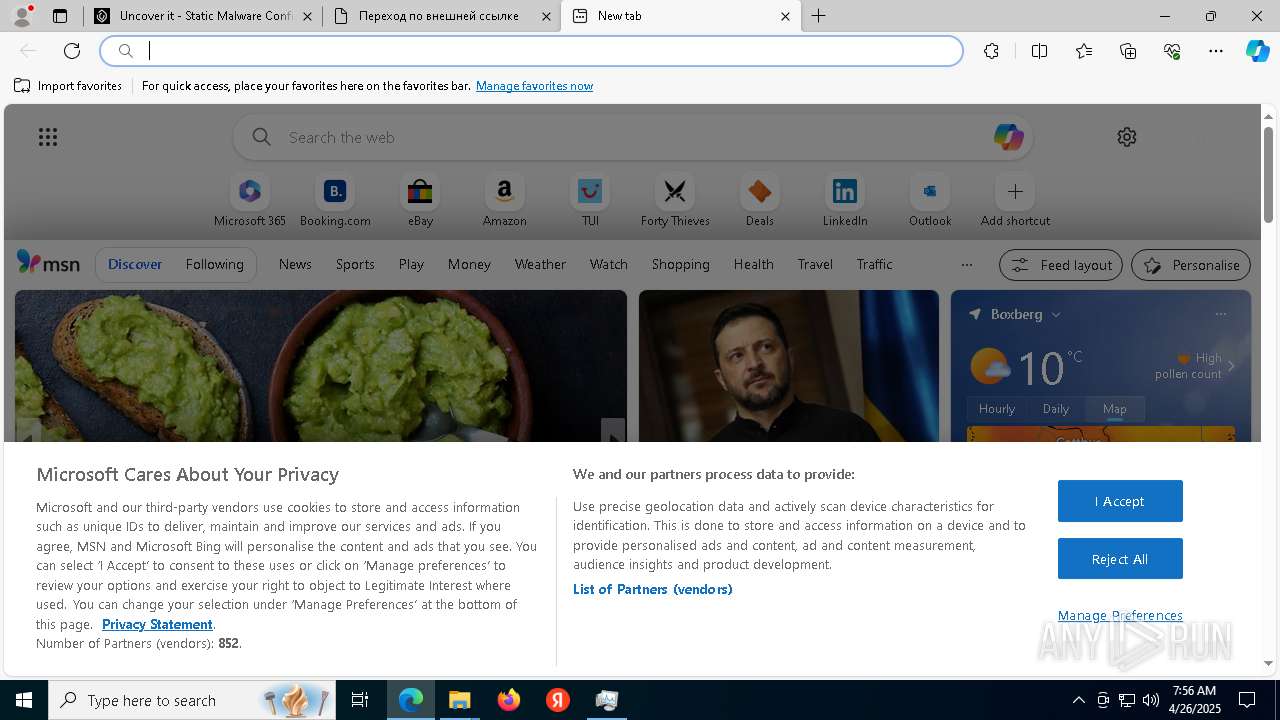Open weather card more options ellipsis

(1220, 314)
